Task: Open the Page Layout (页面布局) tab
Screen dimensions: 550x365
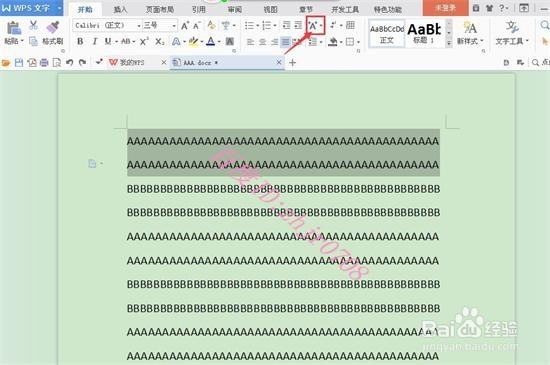Action: 160,9
